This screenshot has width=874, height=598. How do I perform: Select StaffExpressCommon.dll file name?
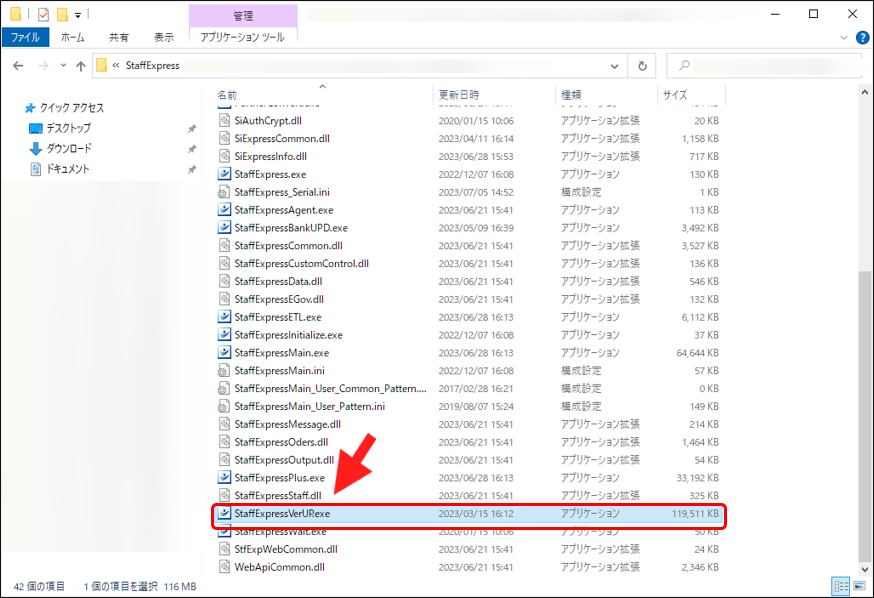288,245
